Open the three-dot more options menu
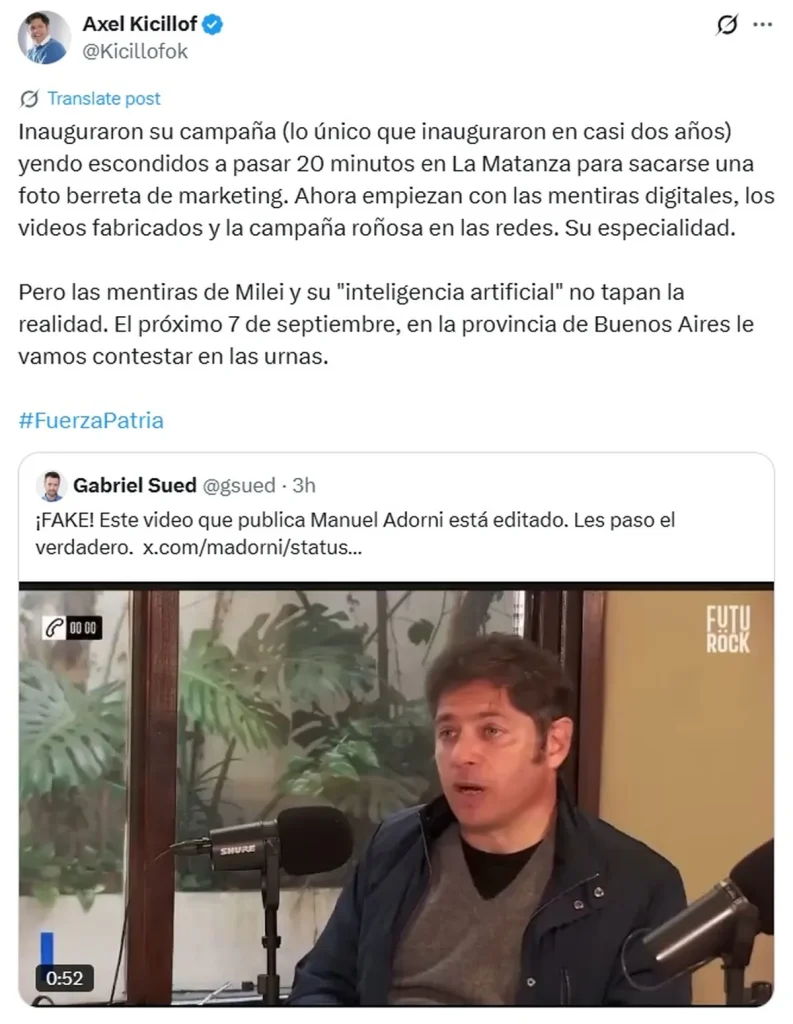 point(763,25)
